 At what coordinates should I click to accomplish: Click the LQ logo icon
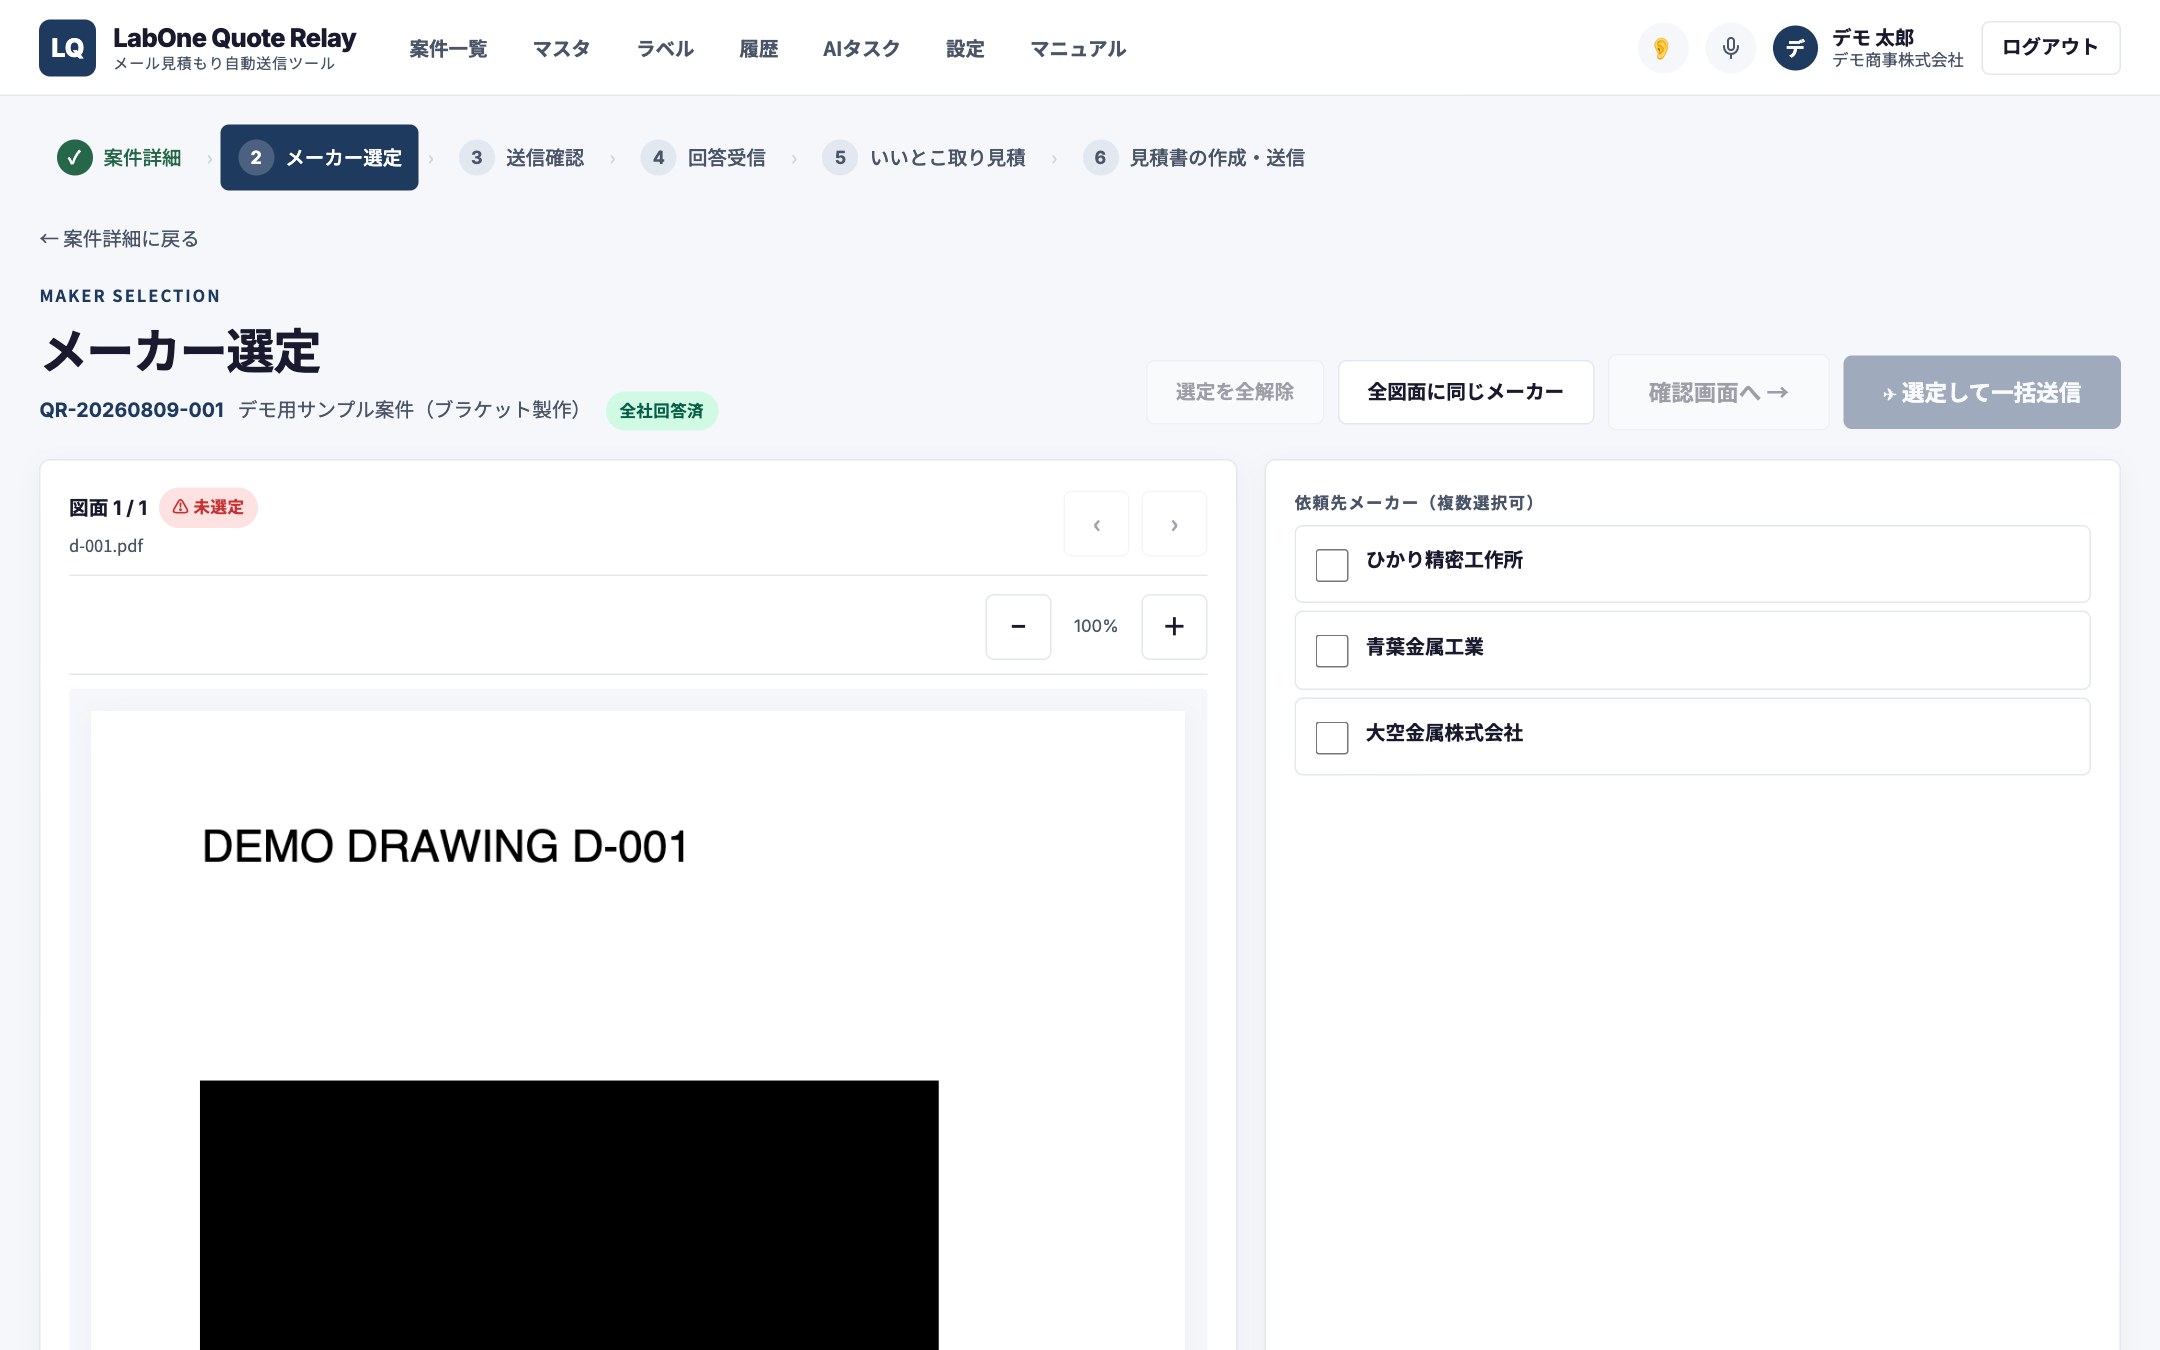point(67,48)
